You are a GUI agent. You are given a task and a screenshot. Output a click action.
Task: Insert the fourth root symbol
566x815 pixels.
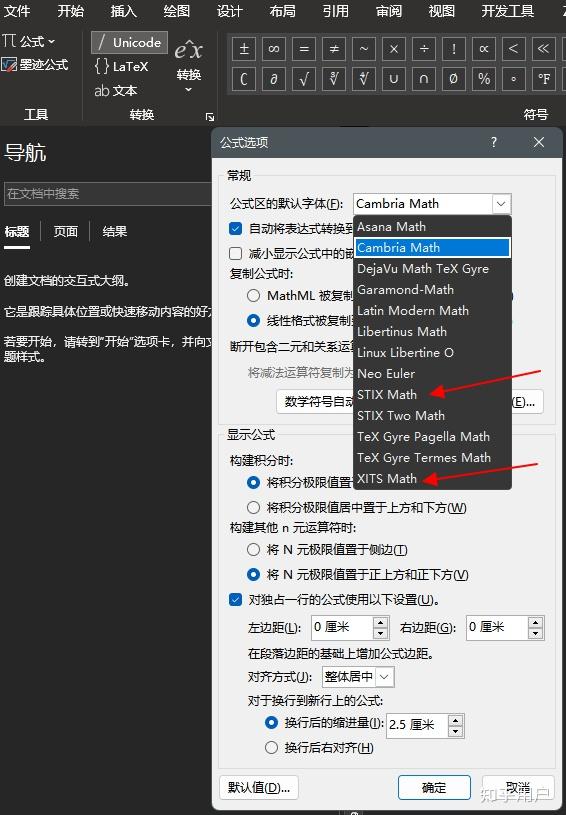point(364,79)
